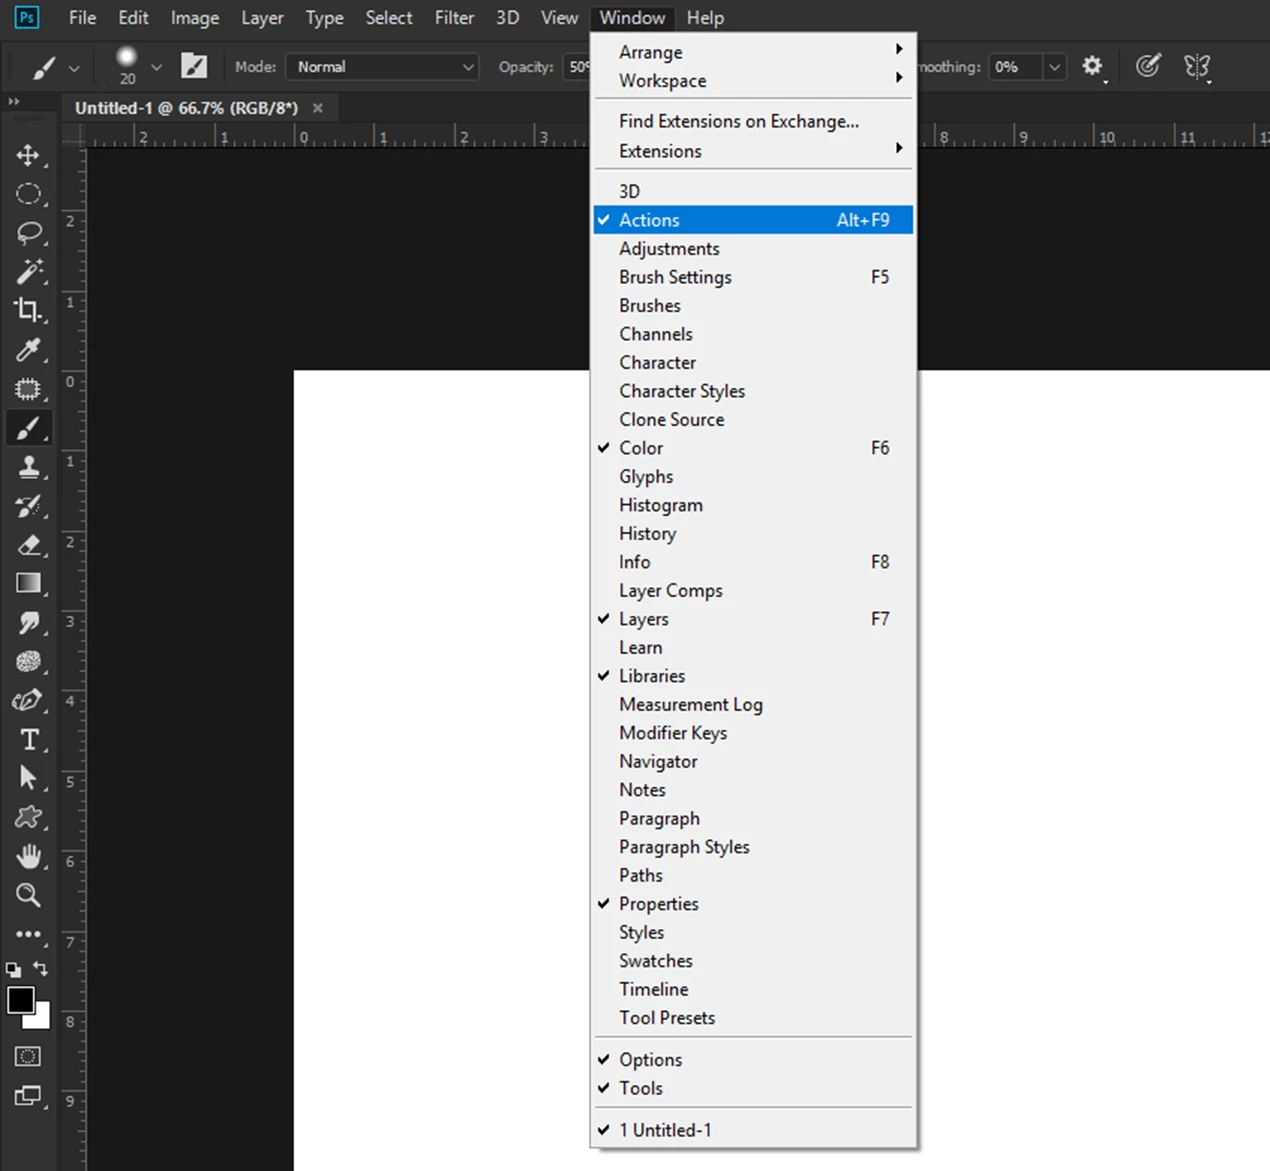Select the Path Selection tool
This screenshot has height=1171, width=1270.
coord(28,778)
